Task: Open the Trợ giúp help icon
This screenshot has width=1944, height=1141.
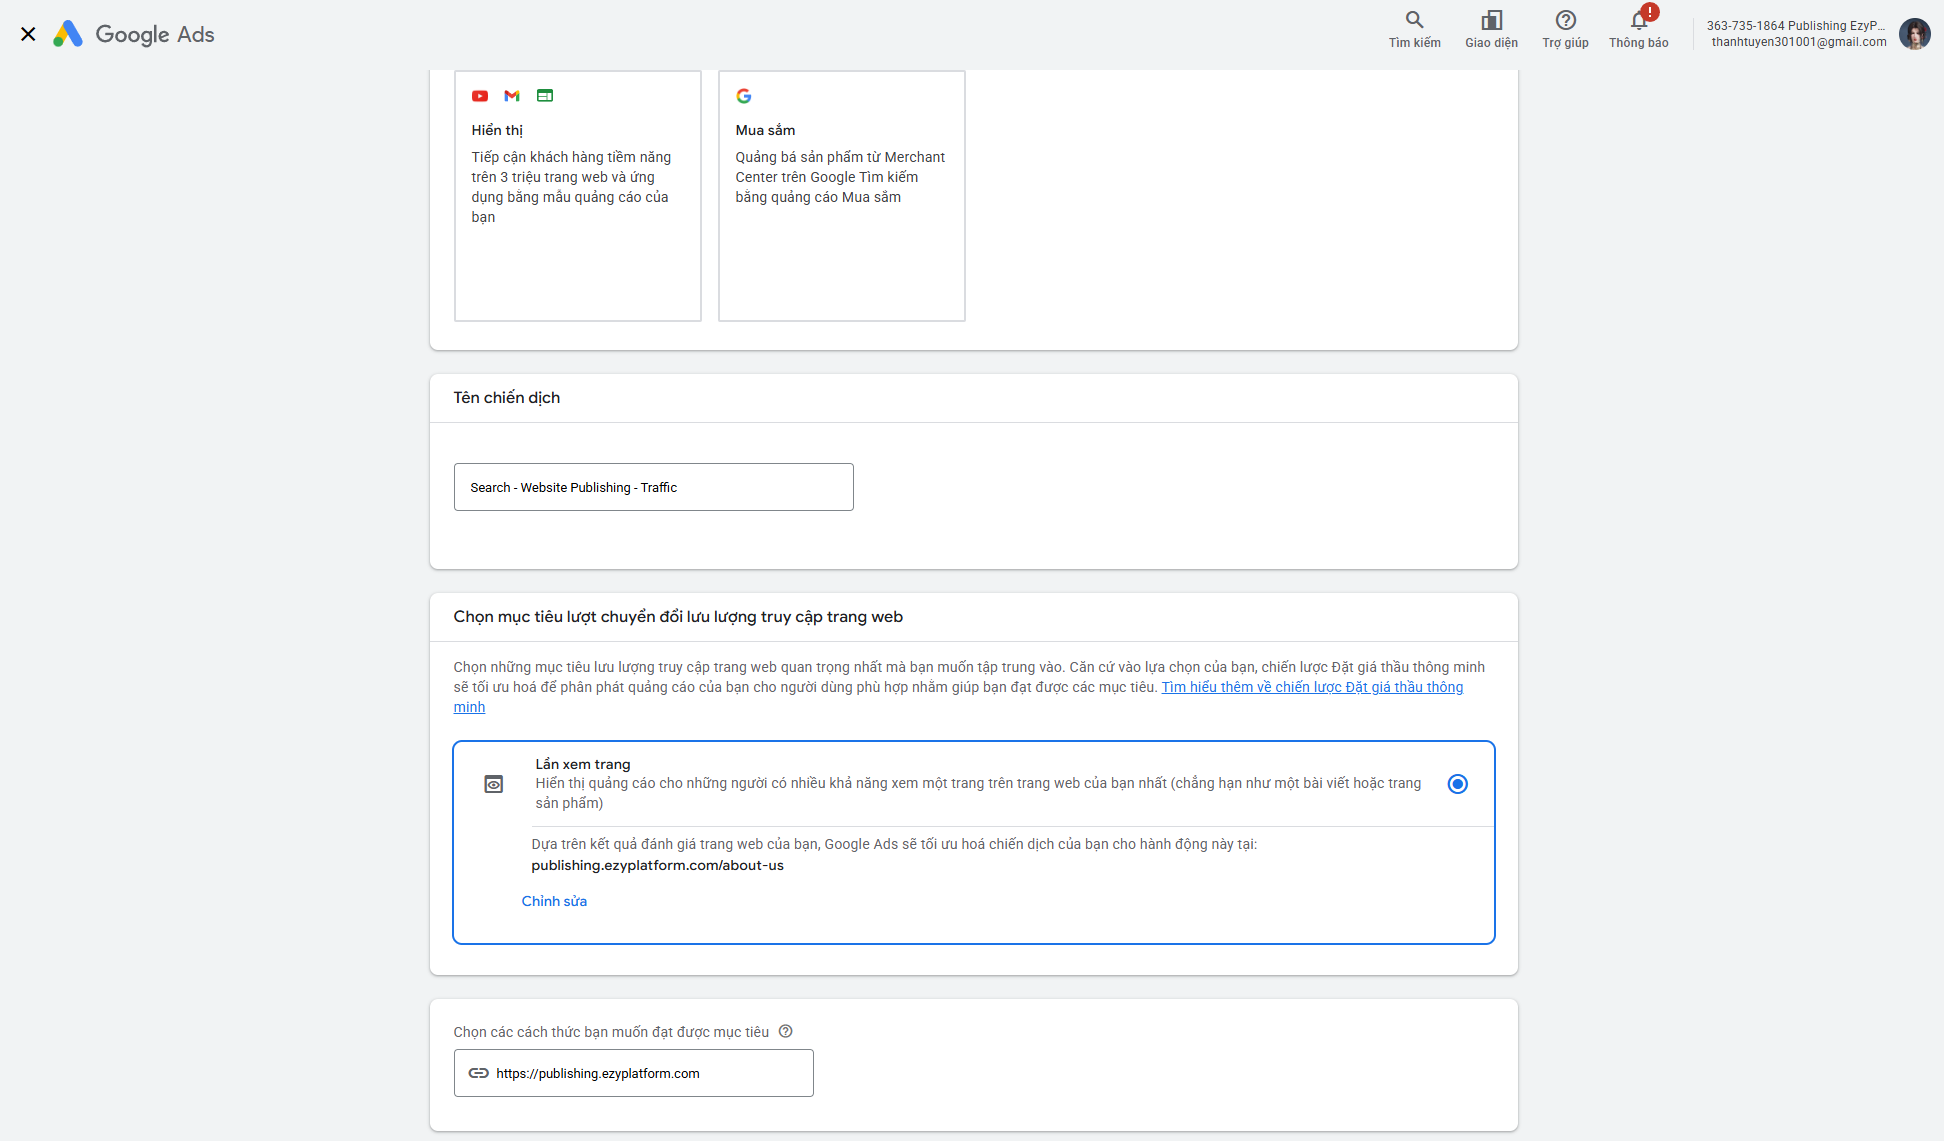Action: point(1565,20)
